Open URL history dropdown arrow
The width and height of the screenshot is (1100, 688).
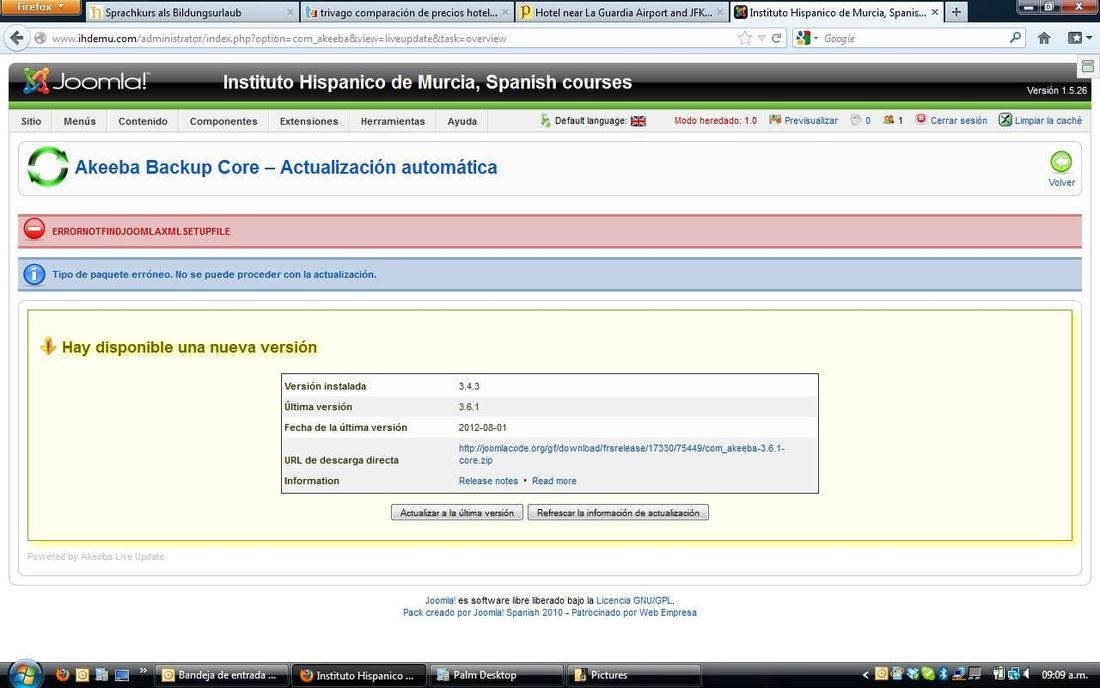point(761,39)
